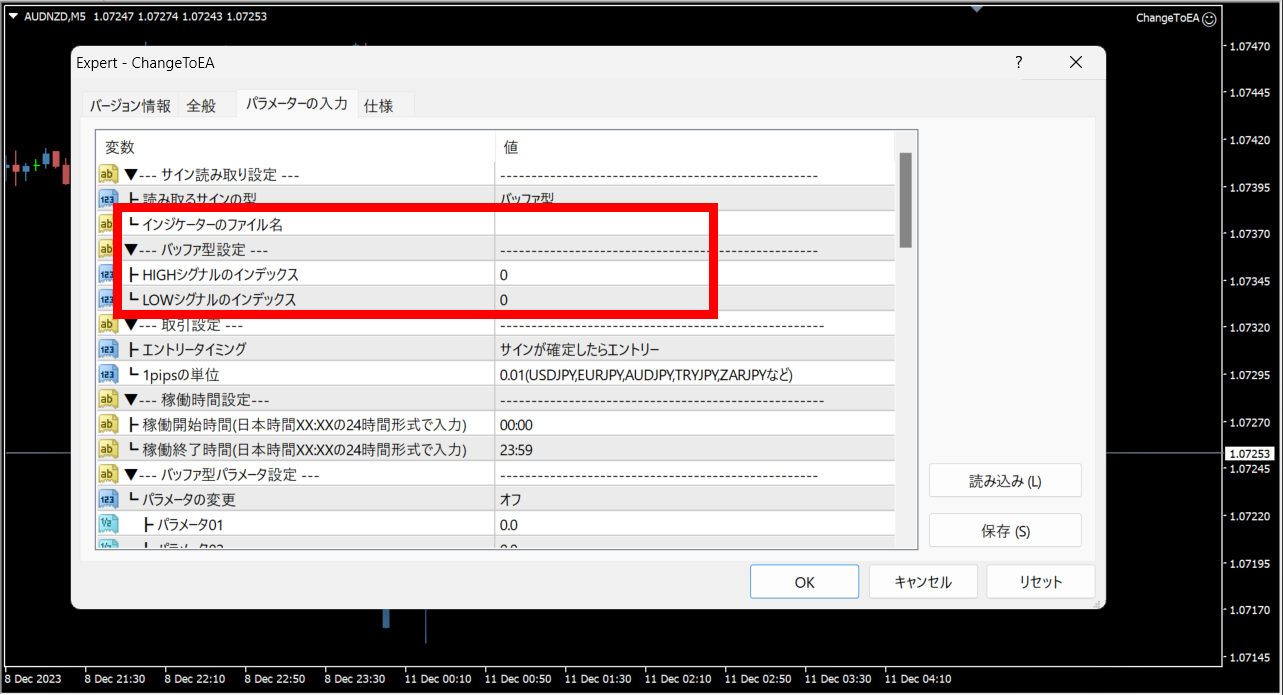Select the 稼働終了時間 row label
Screen dimensions: 1283x695
tap(298, 450)
